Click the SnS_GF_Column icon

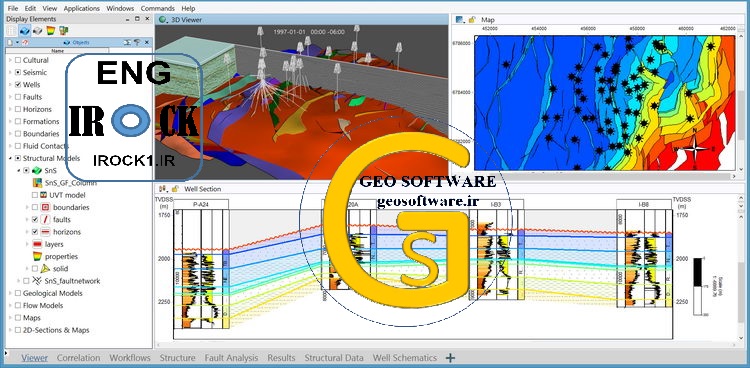click(x=37, y=183)
